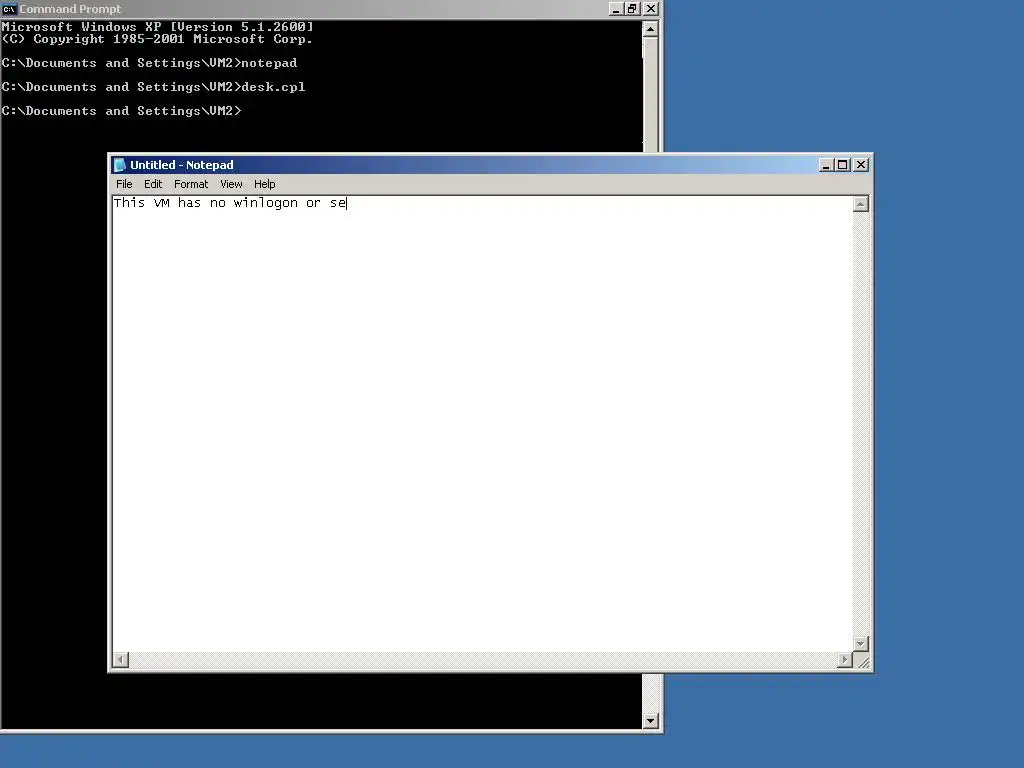Click the 'Command Prompt' title text

tap(70, 9)
